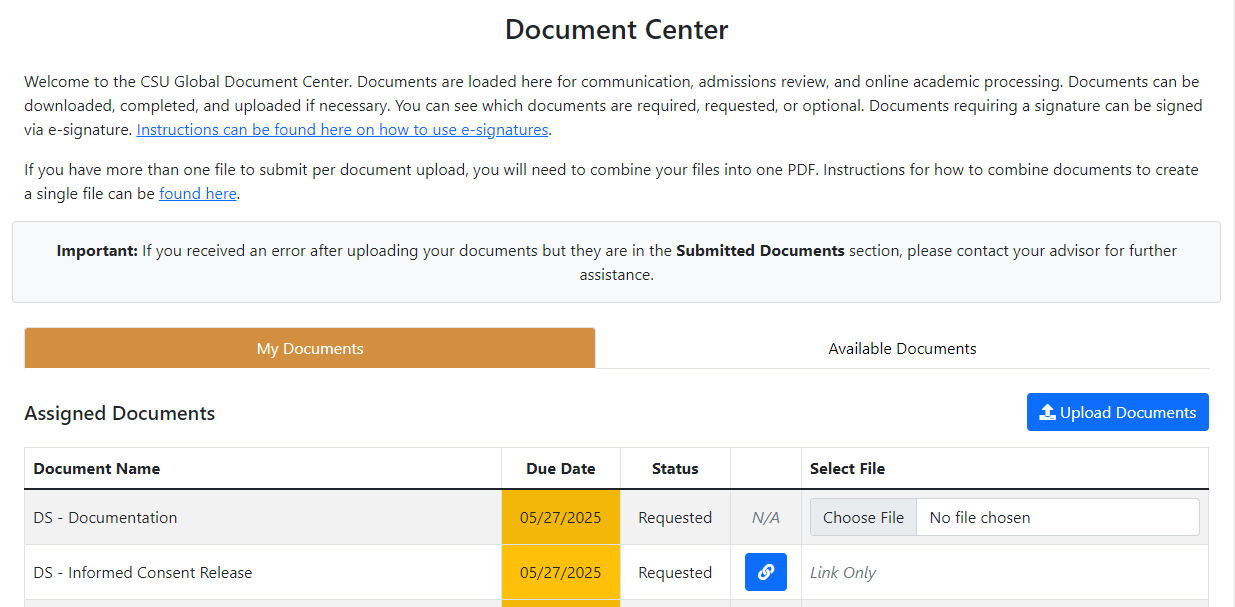Open the e-signatures instructions link
Screen dimensions: 1235x607
pyautogui.click(x=342, y=130)
